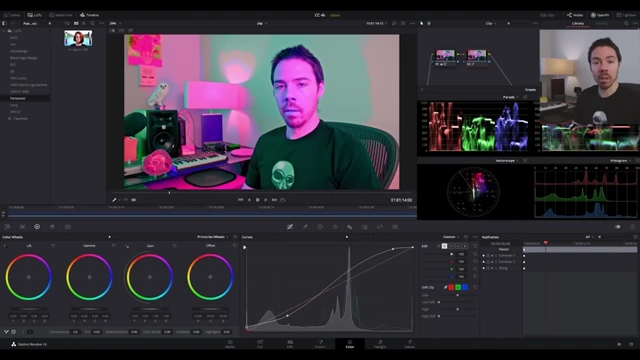This screenshot has height=360, width=640.
Task: Enable the red Soft Clip channel
Action: point(451,287)
